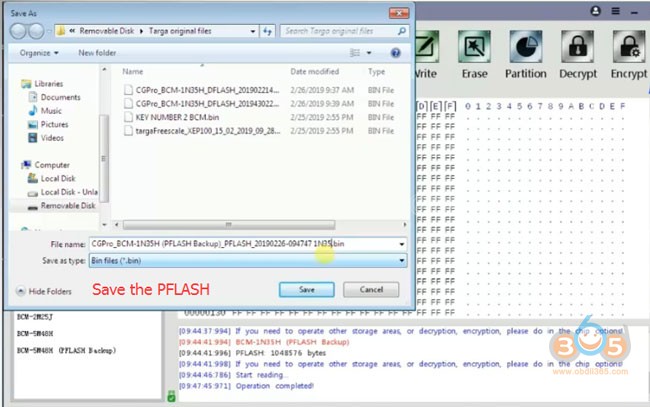650x407 pixels.
Task: Select BCM-5M48H in chip list
Action: 35,334
